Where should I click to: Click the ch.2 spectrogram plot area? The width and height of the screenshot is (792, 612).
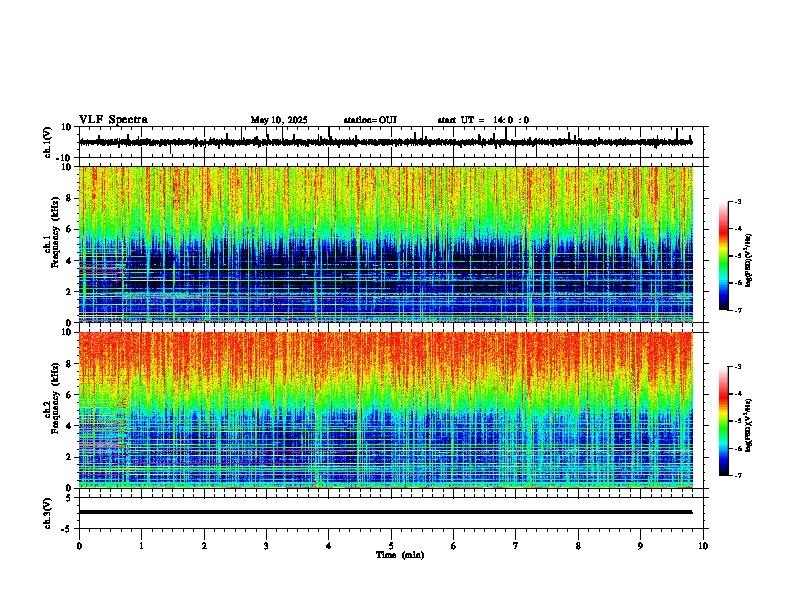(385, 410)
